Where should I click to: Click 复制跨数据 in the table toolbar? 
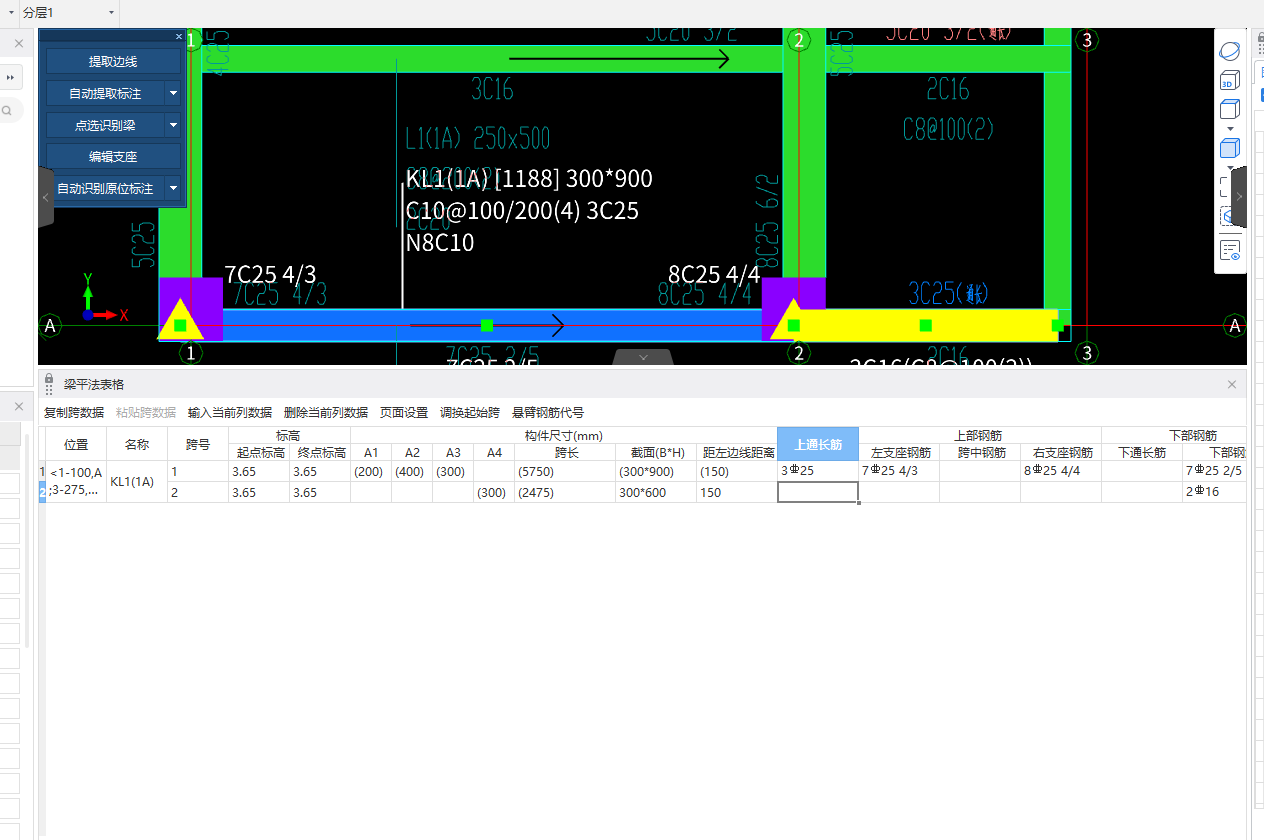tap(74, 412)
